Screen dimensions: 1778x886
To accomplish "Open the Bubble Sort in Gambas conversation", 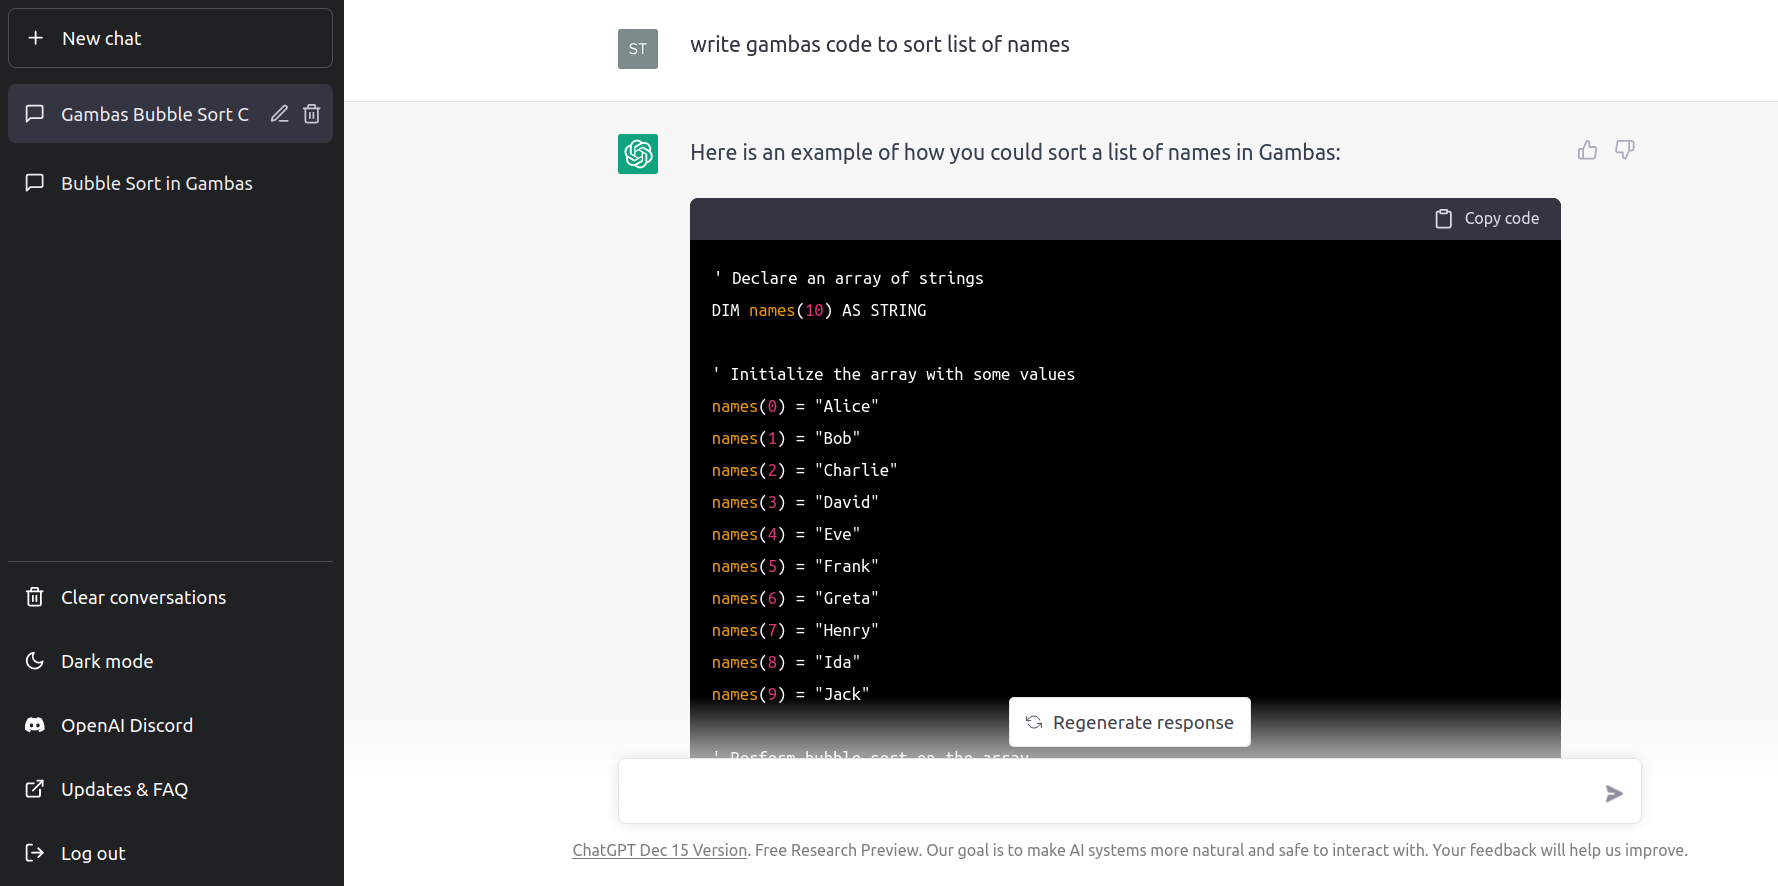I will coord(157,183).
